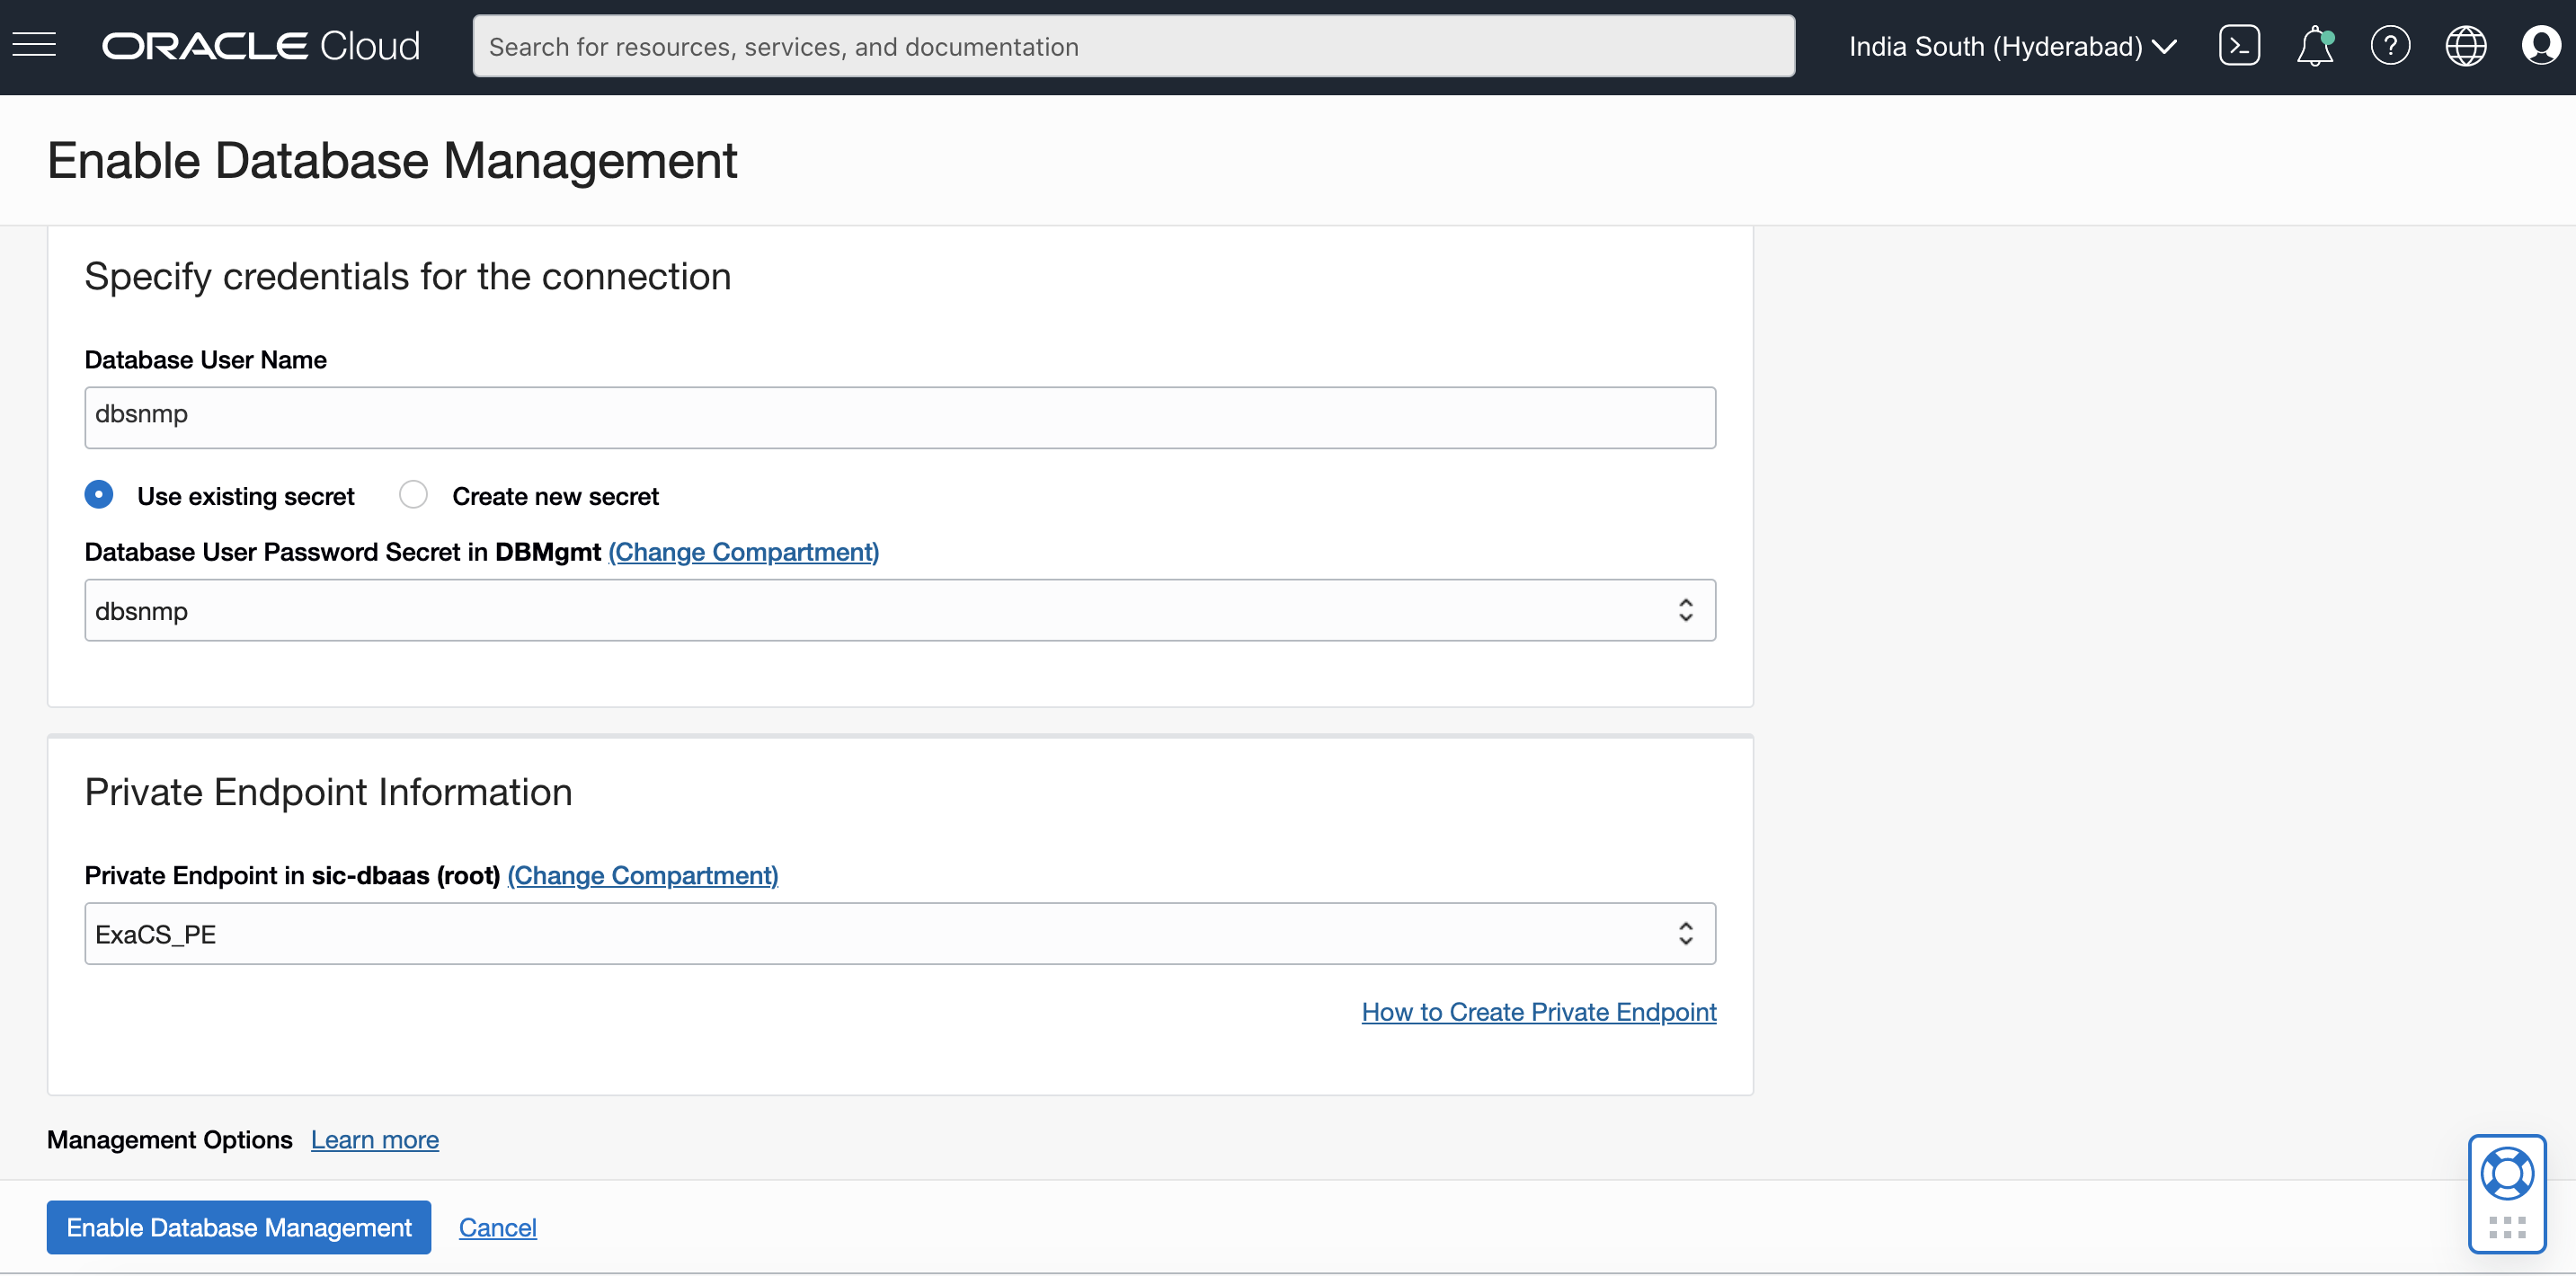Click the lifebuoy support widget
2576x1276 pixels.
(x=2506, y=1174)
